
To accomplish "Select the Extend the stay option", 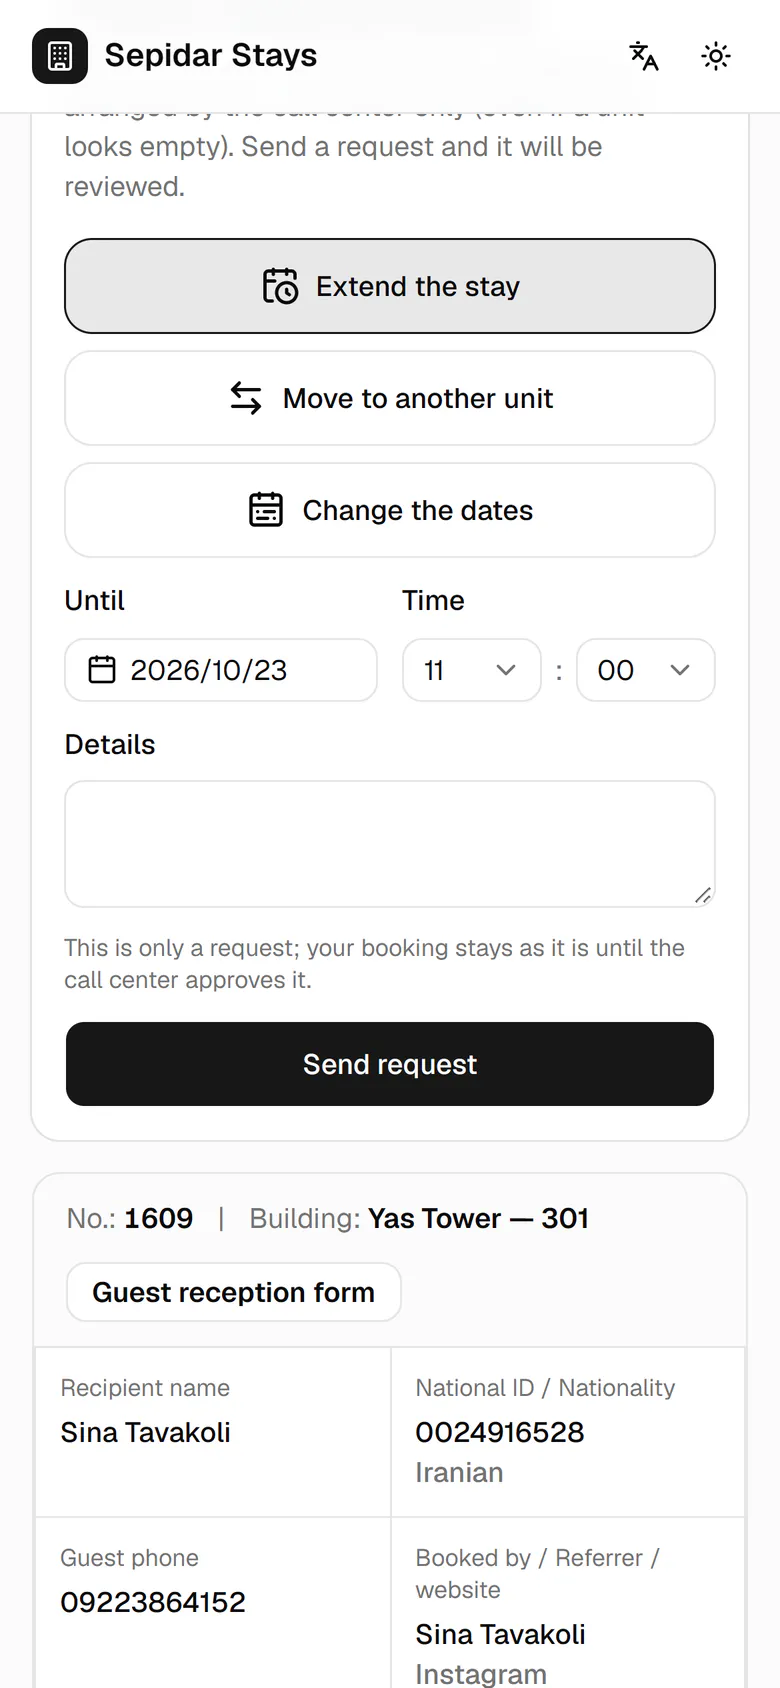I will (390, 286).
